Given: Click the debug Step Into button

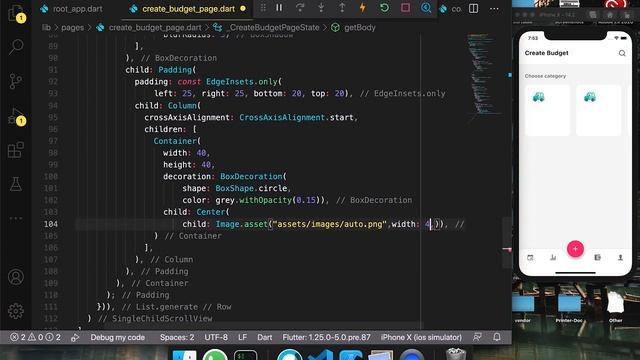Looking at the screenshot, I should [321, 8].
